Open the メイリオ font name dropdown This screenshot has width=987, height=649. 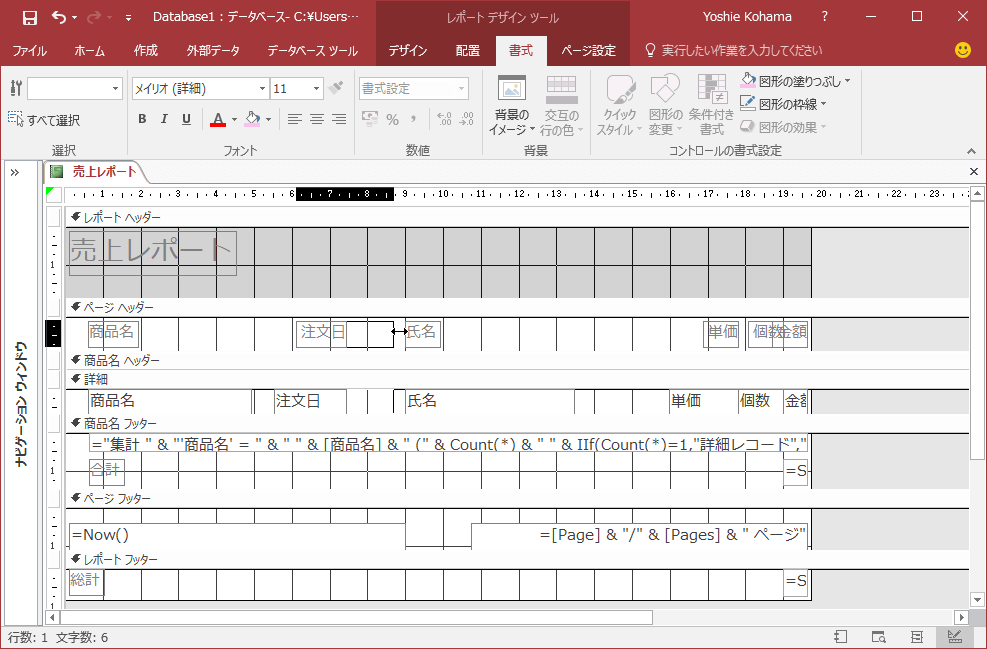[262, 89]
